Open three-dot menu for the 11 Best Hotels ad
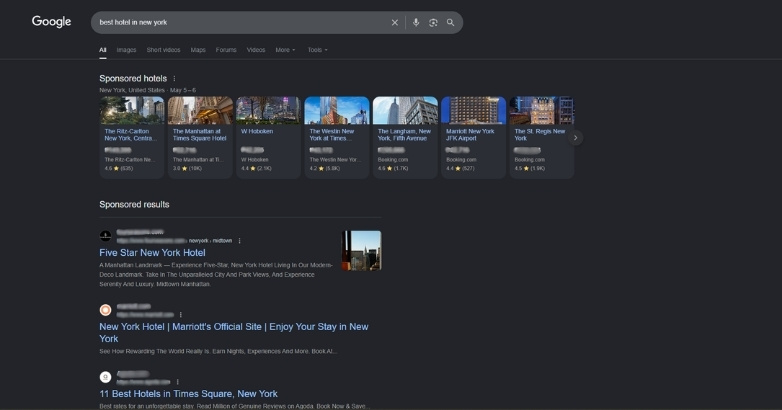 [178, 382]
